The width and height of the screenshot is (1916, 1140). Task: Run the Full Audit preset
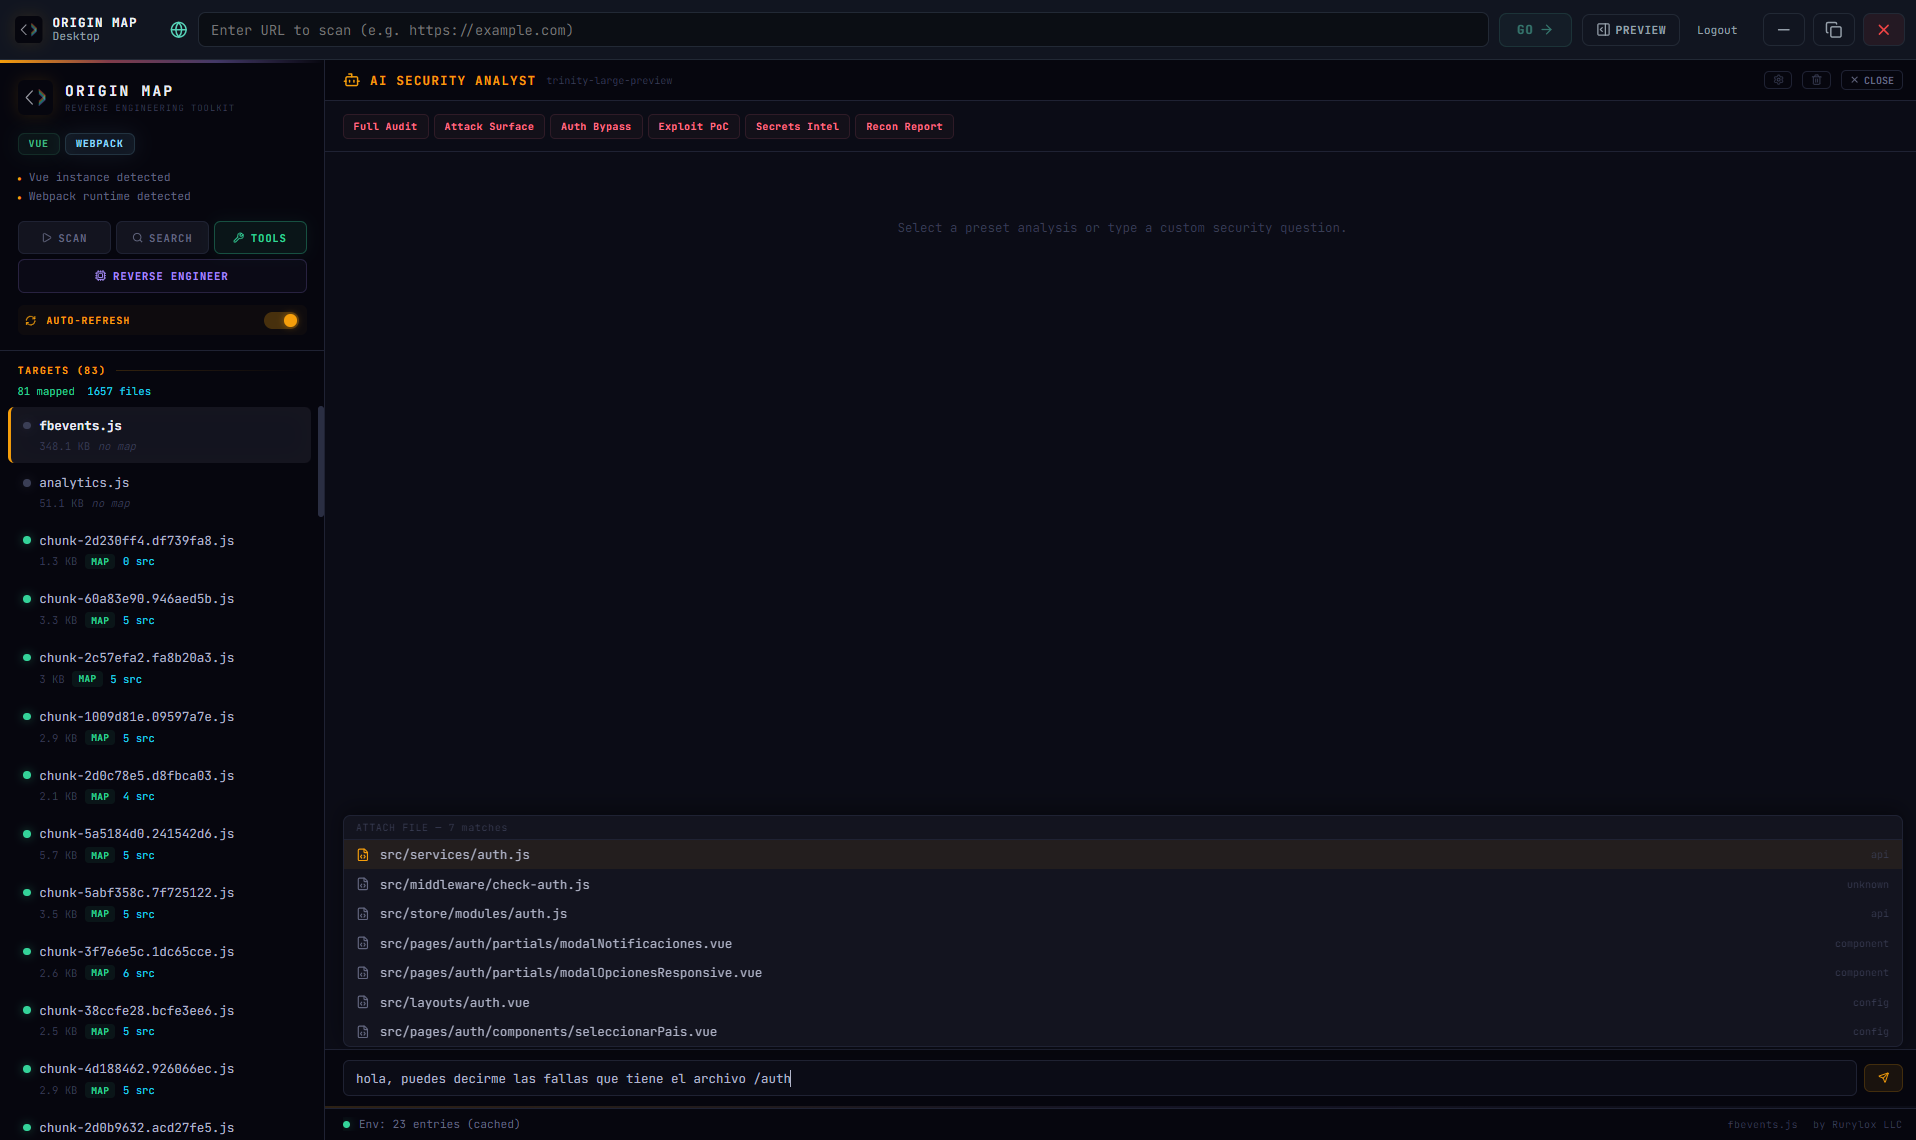[385, 126]
